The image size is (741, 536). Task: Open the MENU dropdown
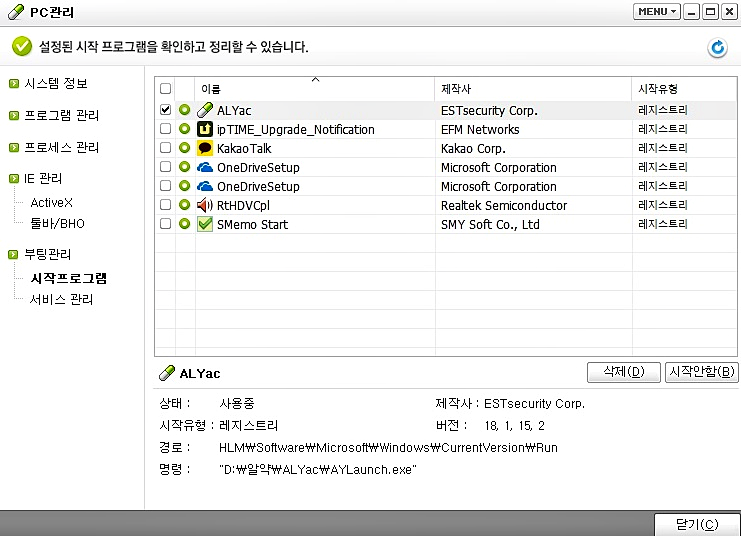[656, 12]
